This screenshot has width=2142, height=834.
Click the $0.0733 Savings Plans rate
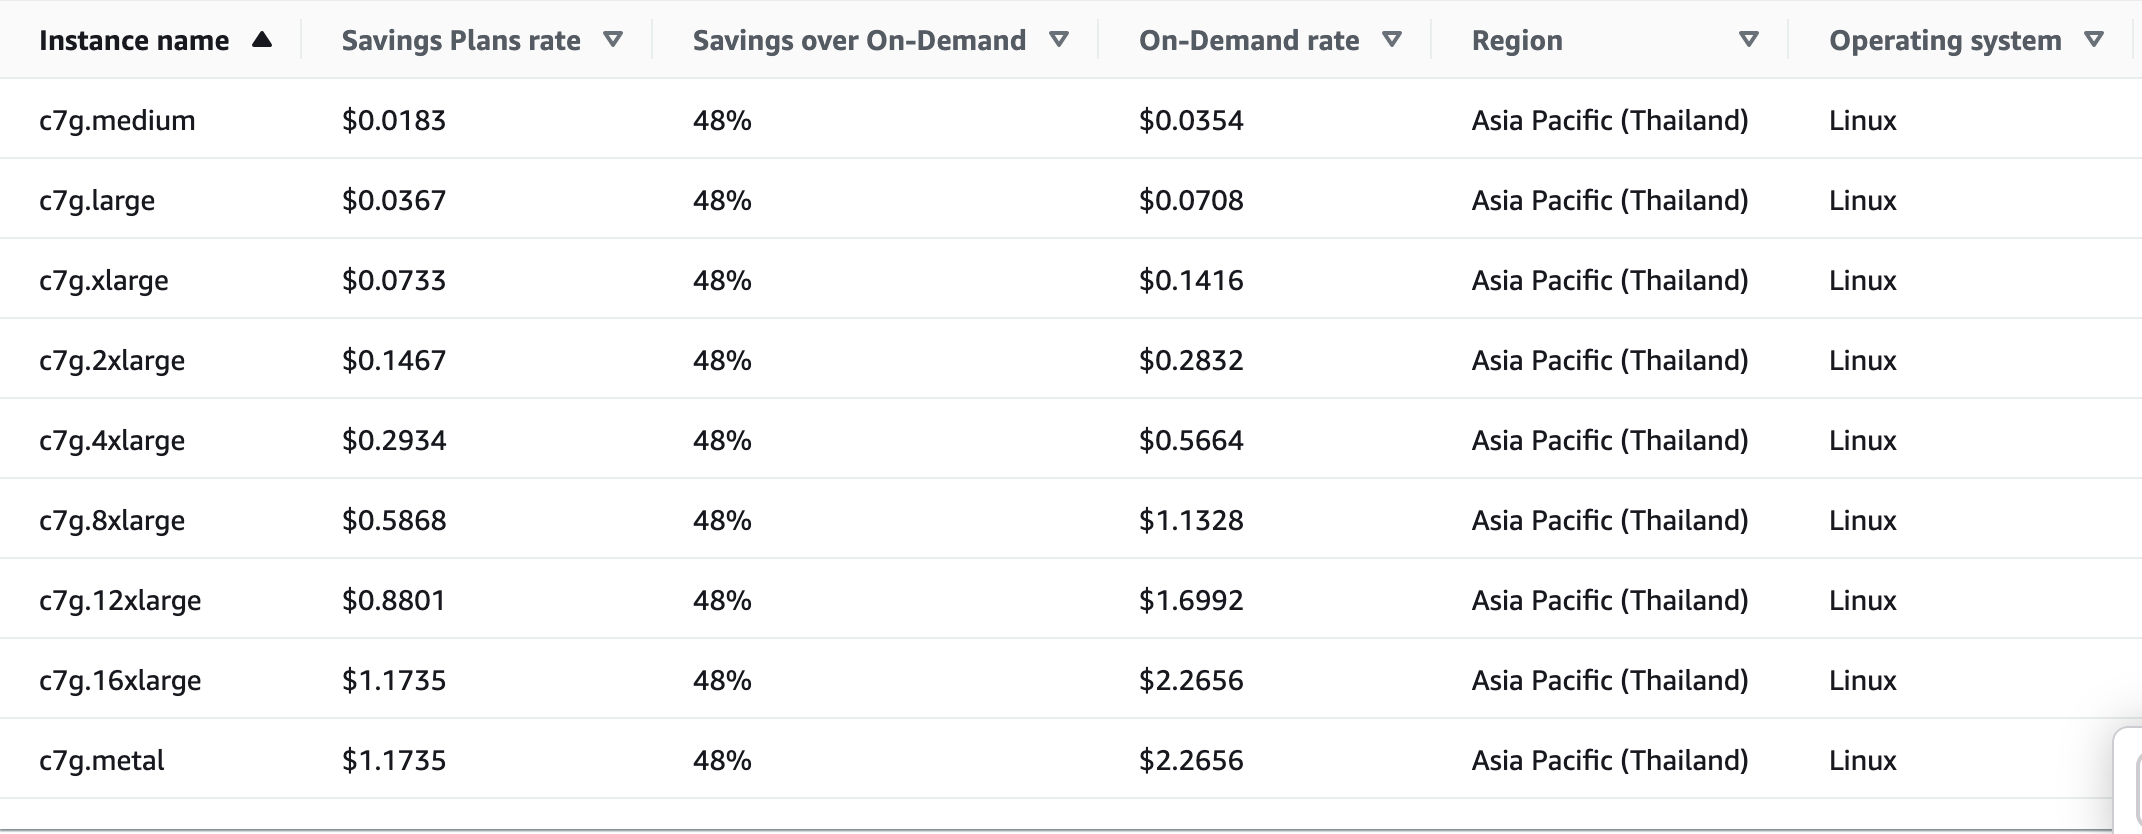[394, 280]
